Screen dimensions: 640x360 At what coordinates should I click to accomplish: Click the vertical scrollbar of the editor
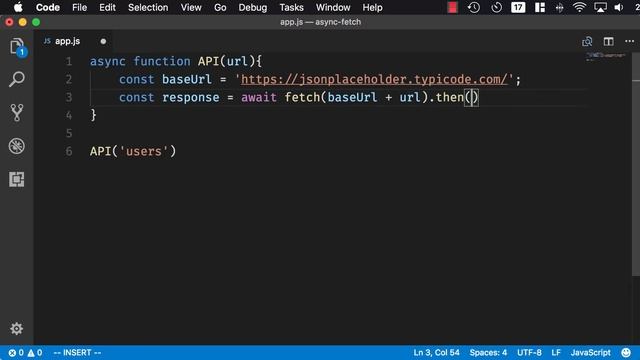click(x=636, y=163)
